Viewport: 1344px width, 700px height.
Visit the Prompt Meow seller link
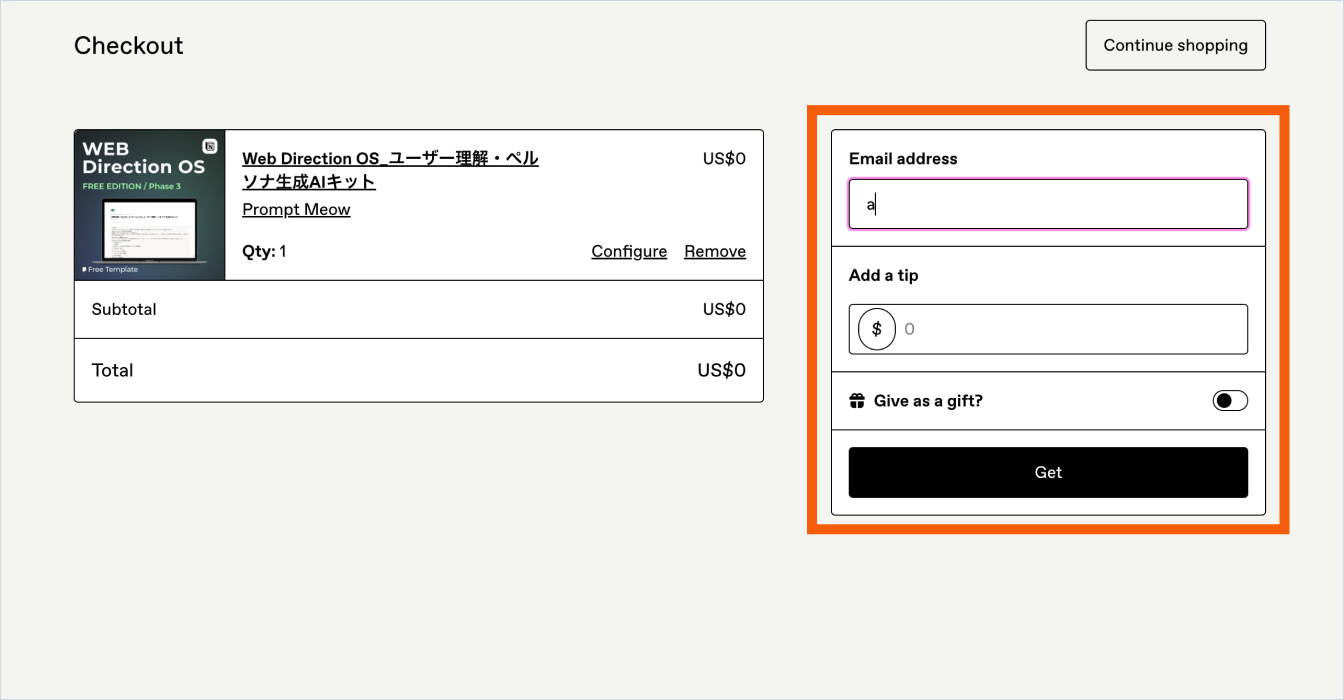(296, 209)
